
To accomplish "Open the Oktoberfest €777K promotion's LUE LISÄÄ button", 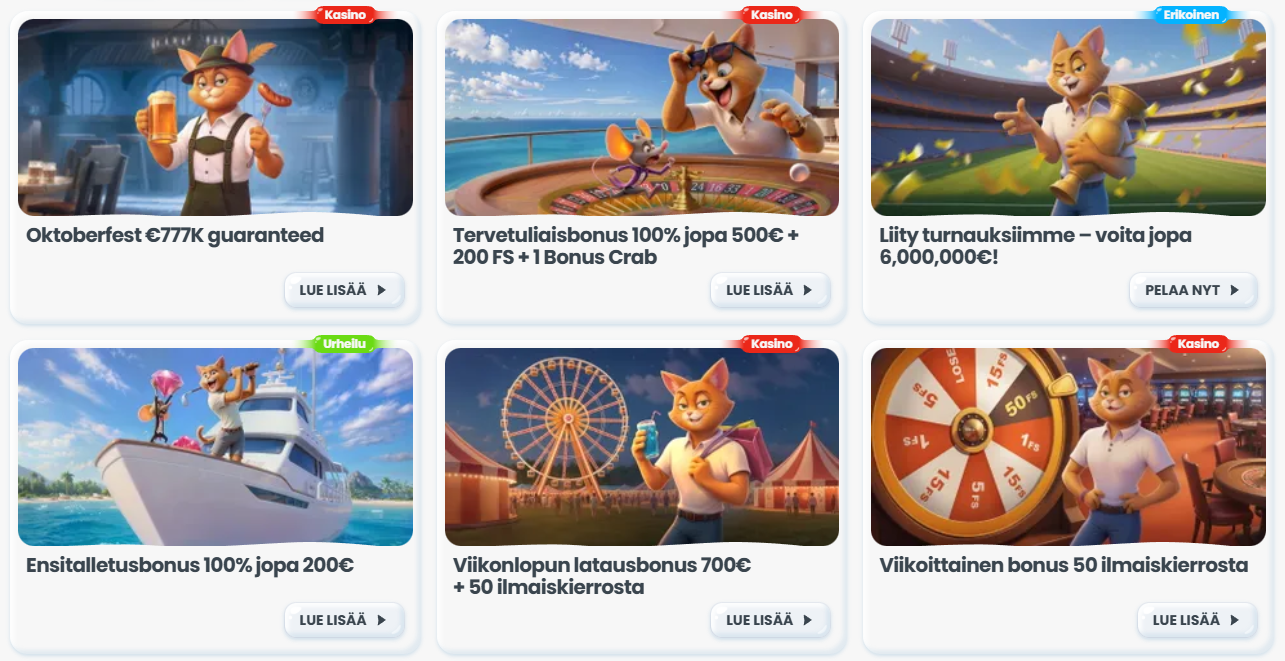I will [344, 290].
